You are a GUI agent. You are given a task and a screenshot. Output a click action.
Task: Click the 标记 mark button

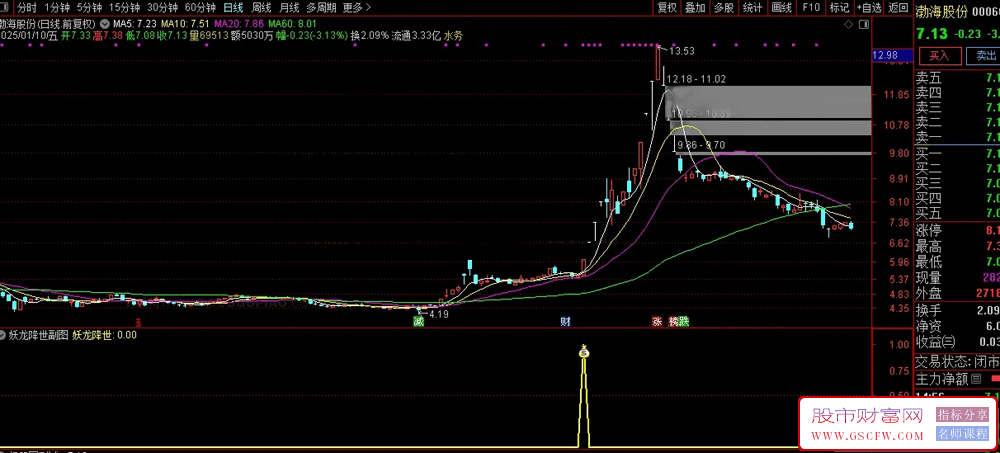point(839,8)
